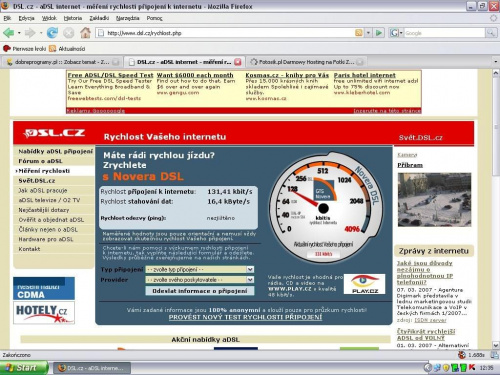Viewport: 500px width, 375px height.
Task: Click the search magnifier icon
Action: click(x=490, y=33)
